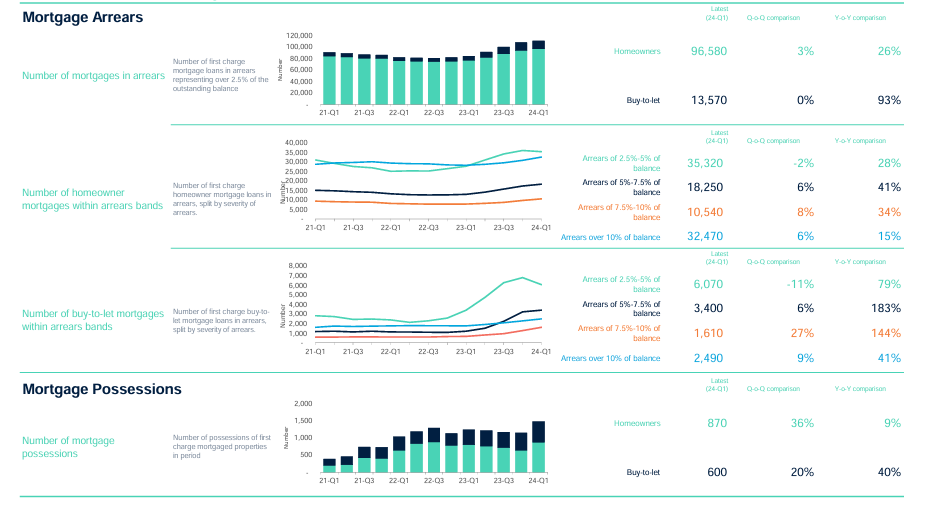This screenshot has height=517, width=934.
Task: Select the Mortgage Possessions section heading
Action: pyautogui.click(x=102, y=389)
